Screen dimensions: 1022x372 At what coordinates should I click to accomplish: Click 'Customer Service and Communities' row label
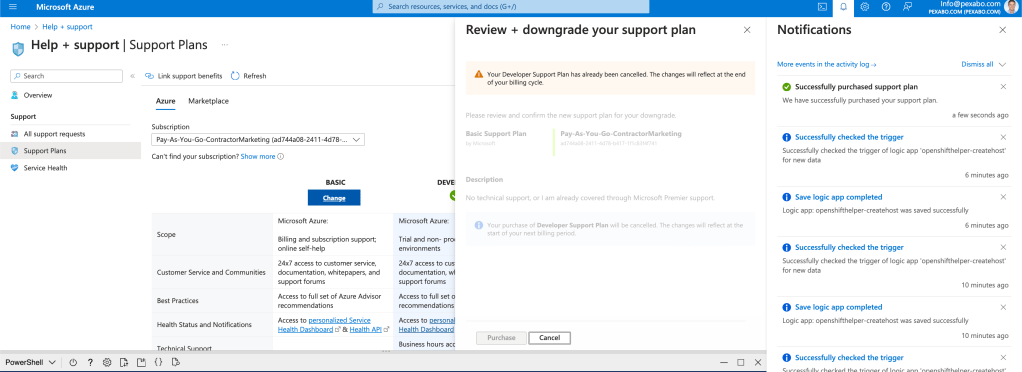[x=211, y=272]
